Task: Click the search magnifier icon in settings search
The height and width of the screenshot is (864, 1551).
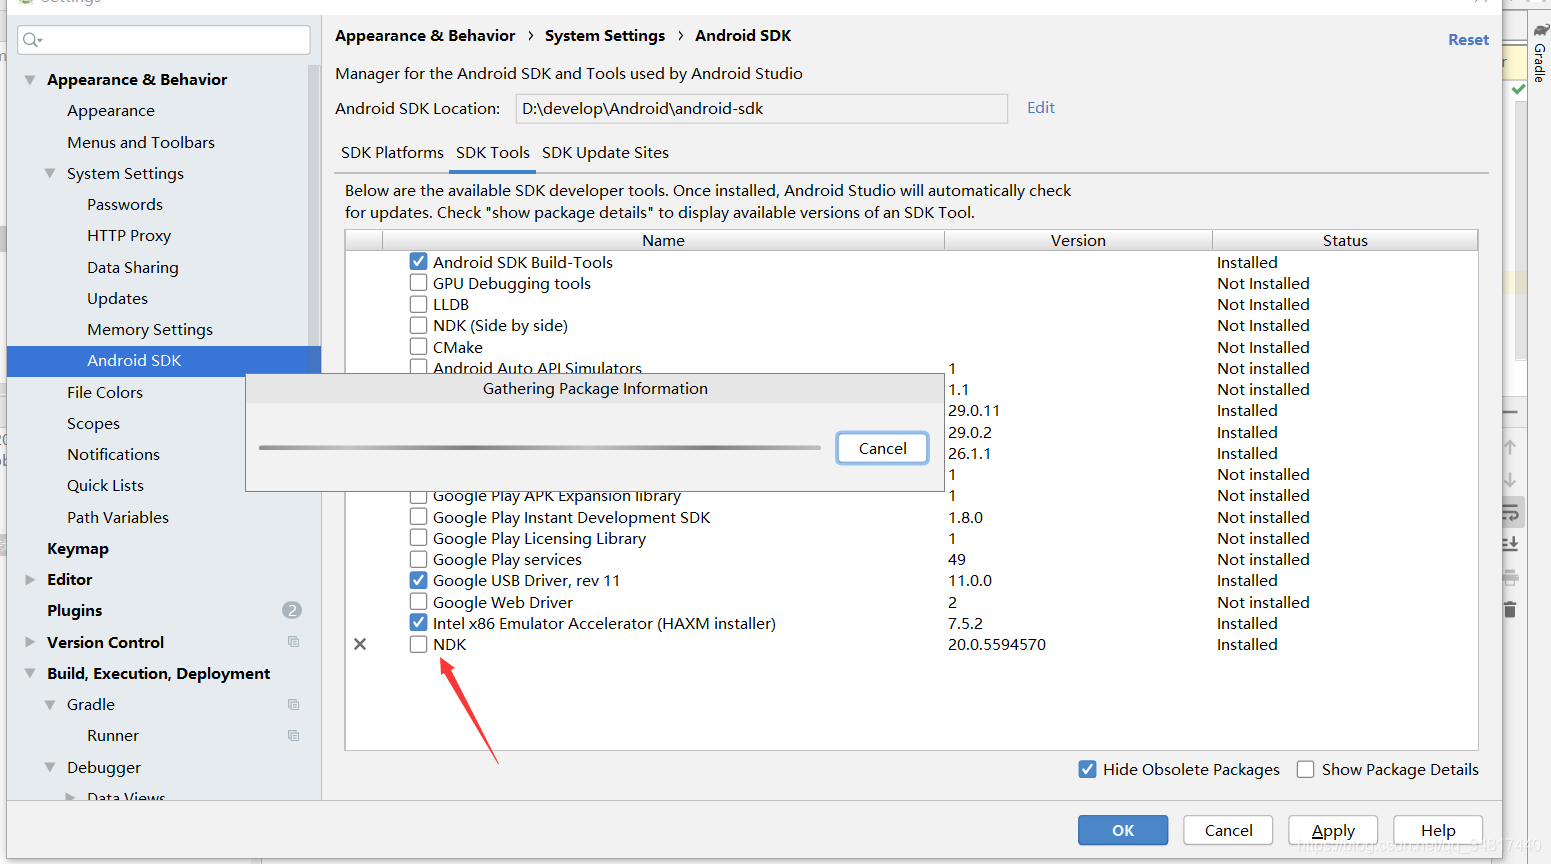Action: tap(32, 40)
